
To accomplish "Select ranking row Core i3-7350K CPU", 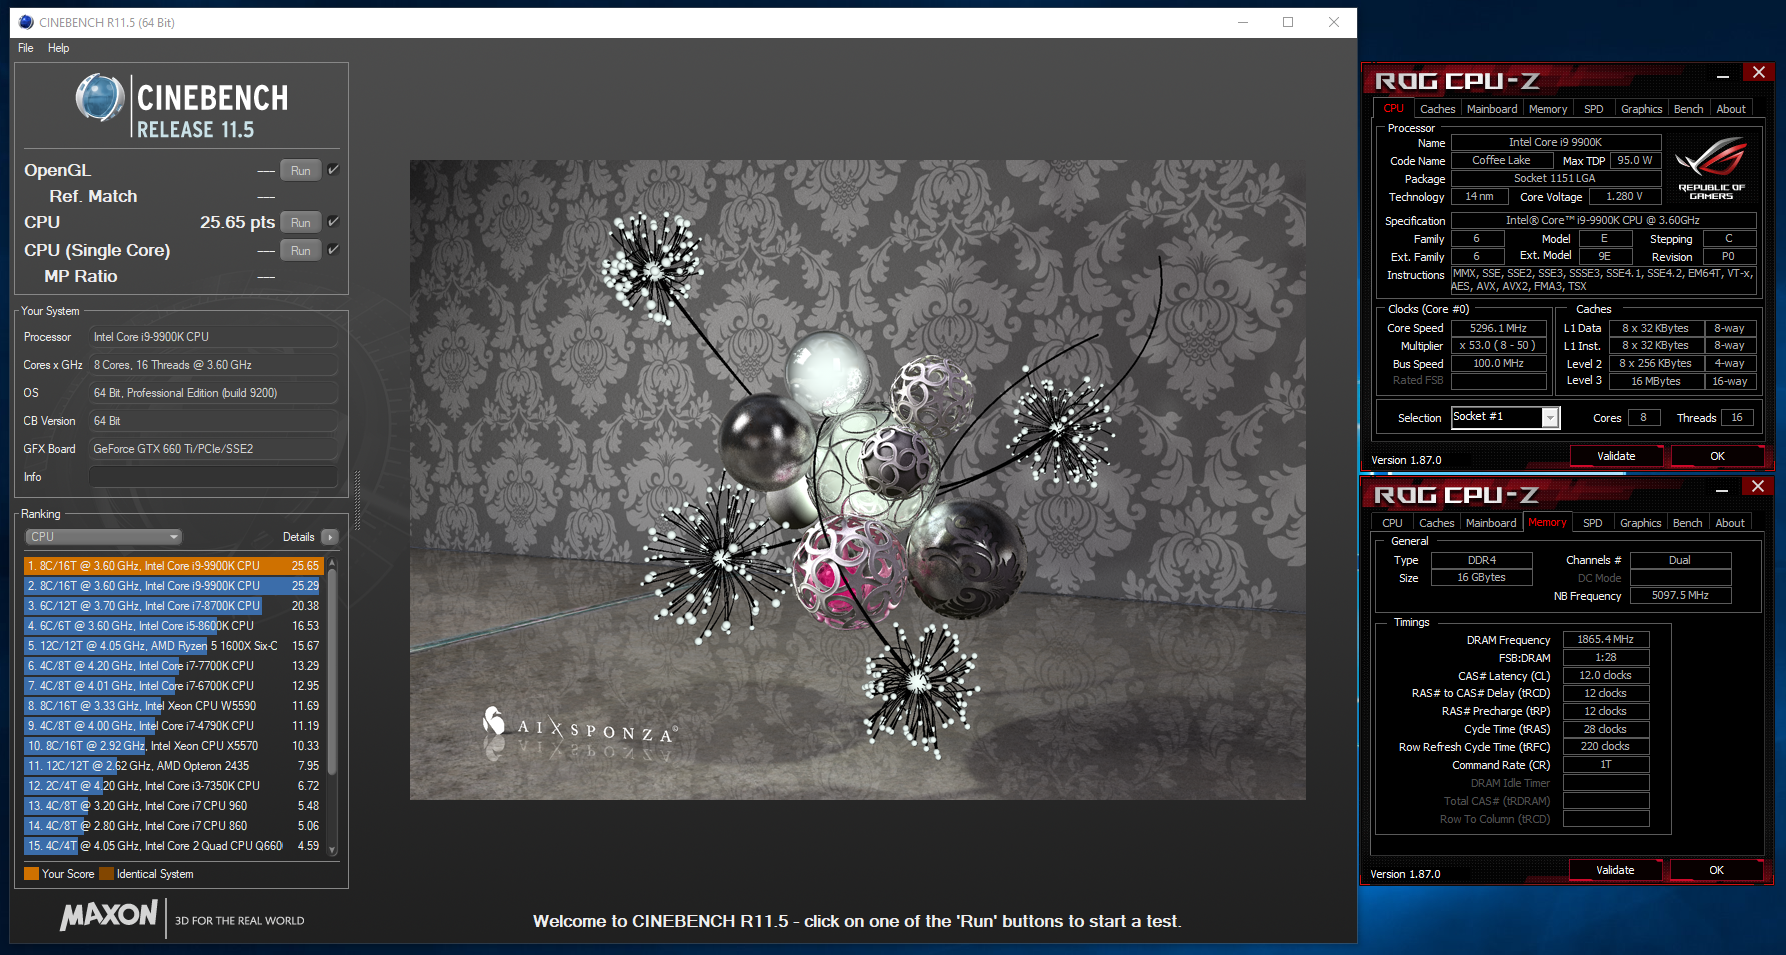I will [x=174, y=786].
